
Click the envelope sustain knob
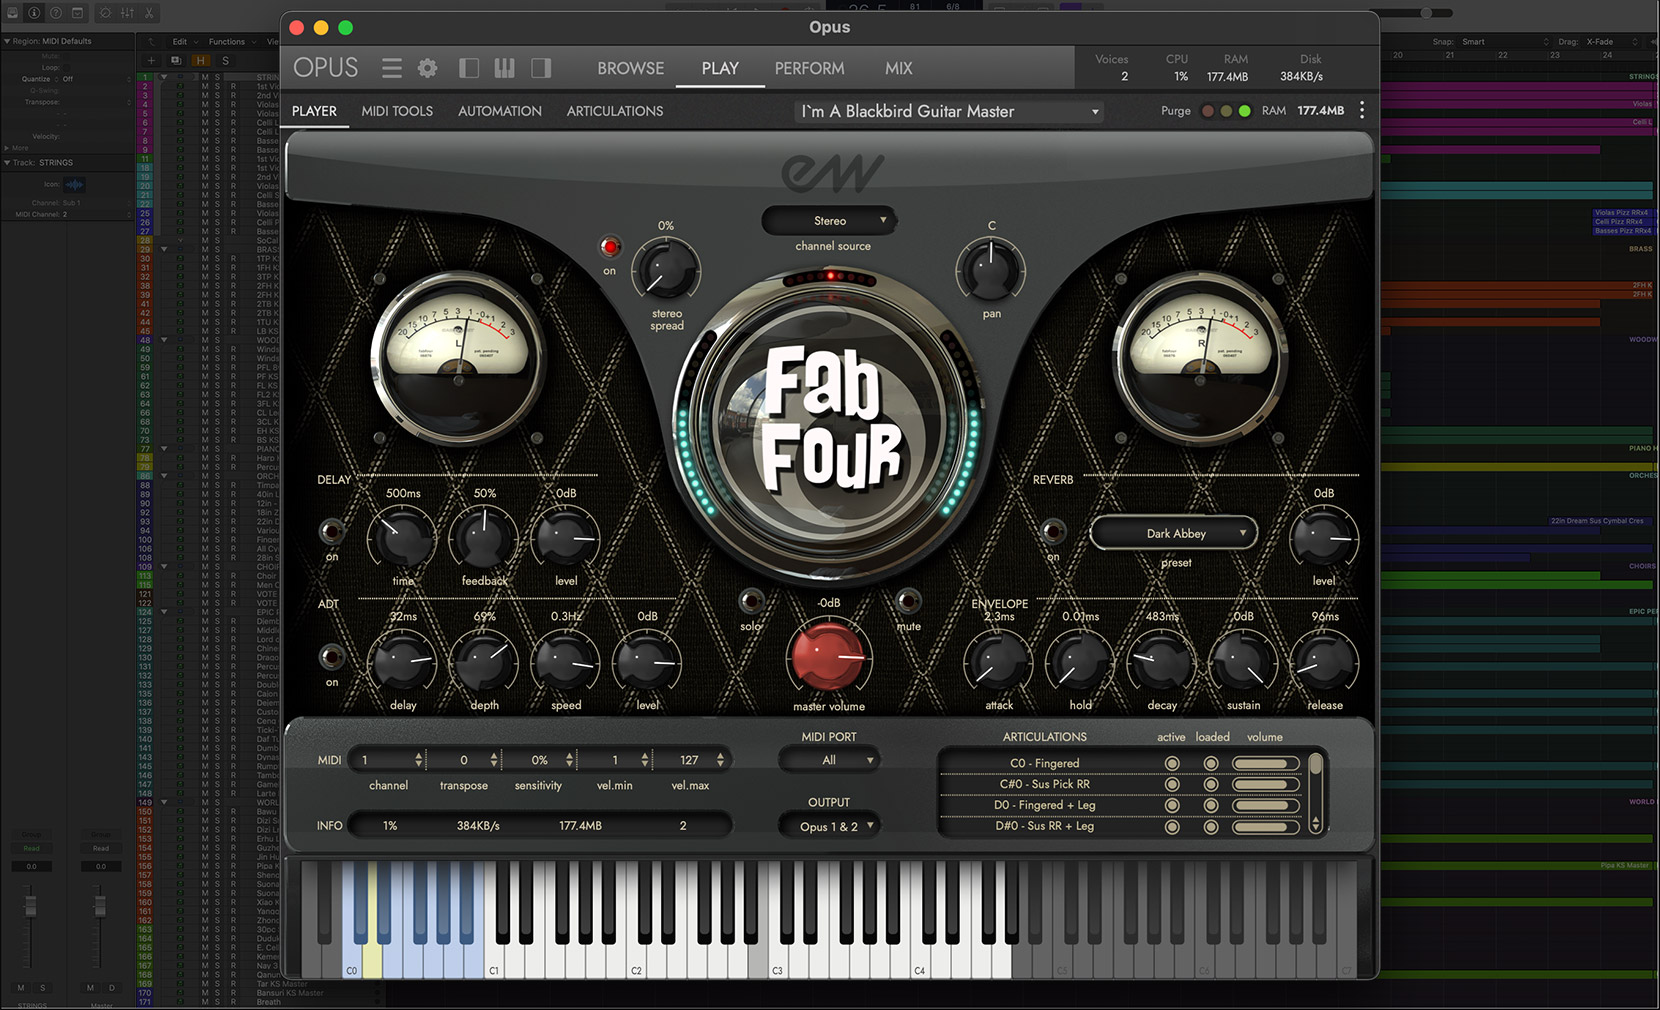pyautogui.click(x=1243, y=662)
